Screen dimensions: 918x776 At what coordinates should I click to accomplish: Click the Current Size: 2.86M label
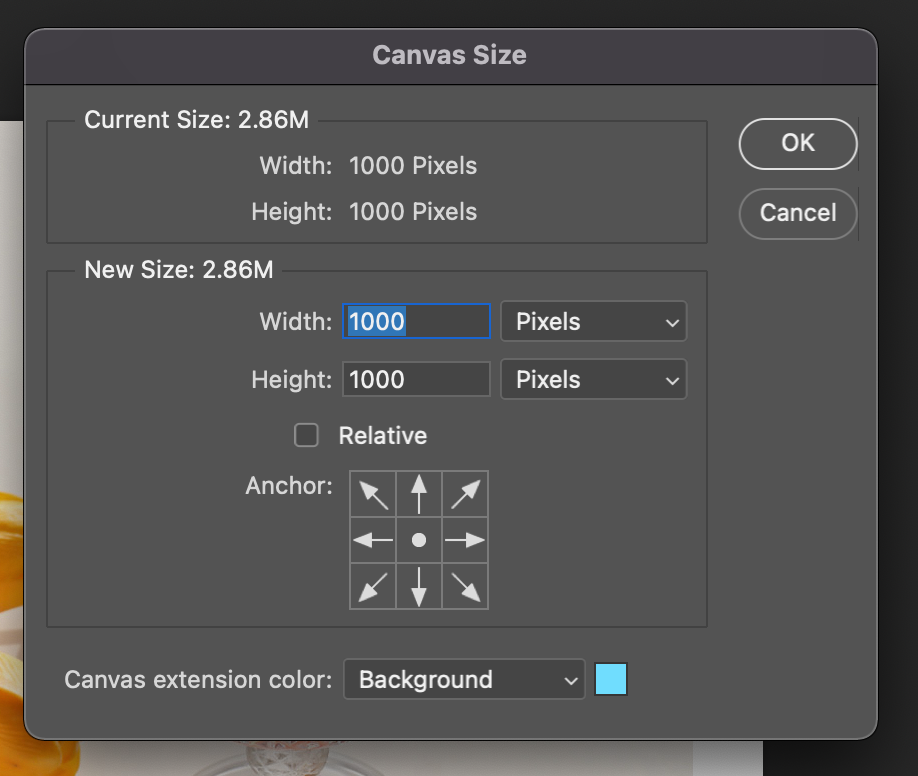click(x=197, y=120)
